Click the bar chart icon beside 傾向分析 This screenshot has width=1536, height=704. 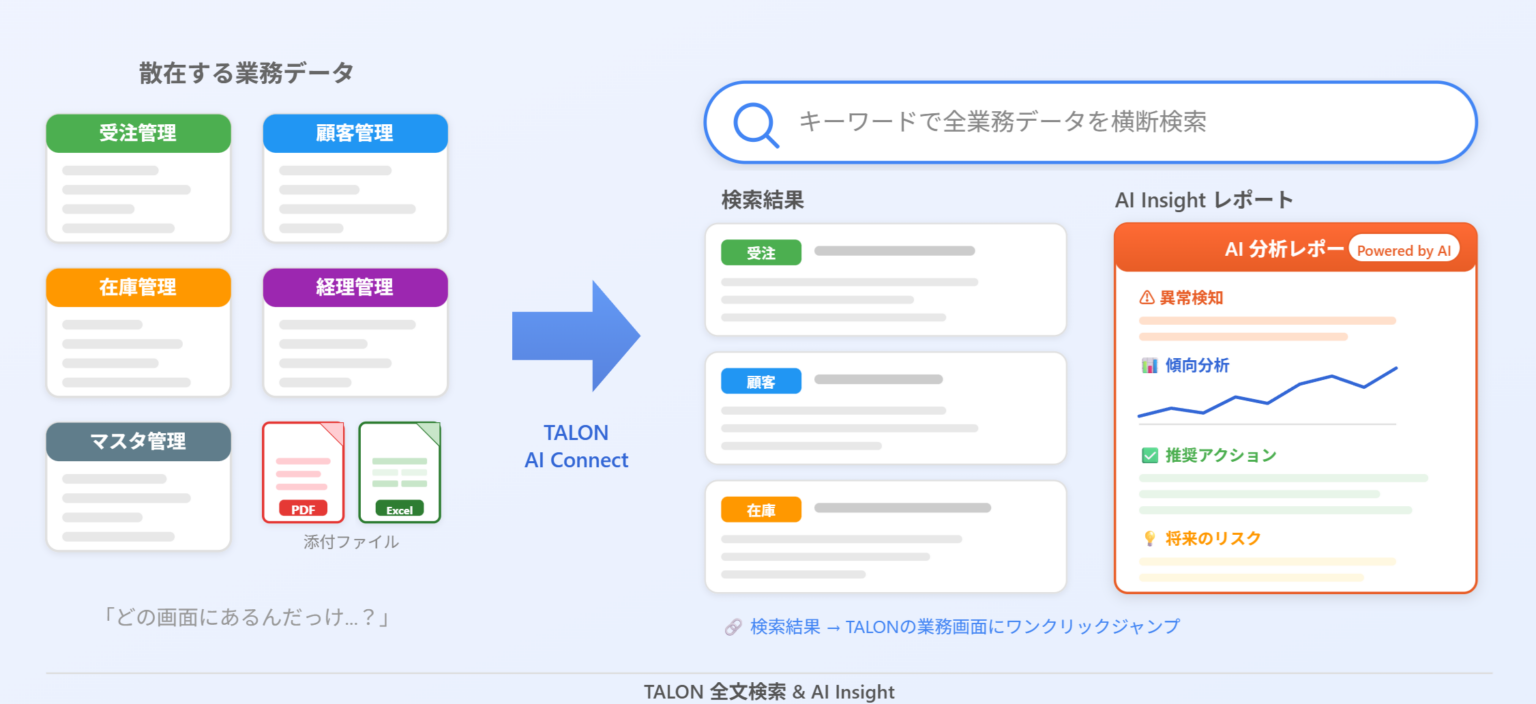pyautogui.click(x=1149, y=366)
